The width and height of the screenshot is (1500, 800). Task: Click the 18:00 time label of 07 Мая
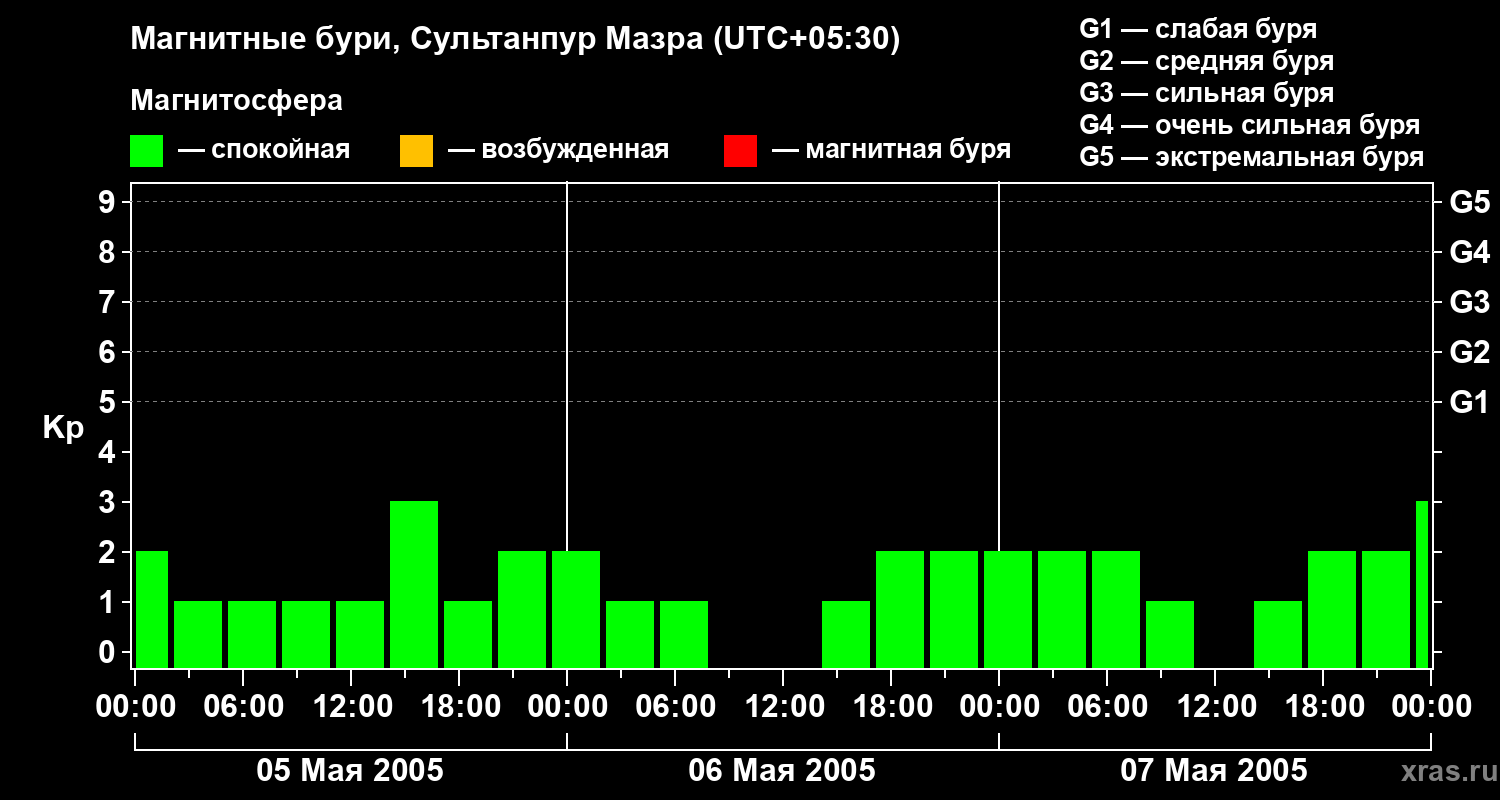click(1323, 707)
